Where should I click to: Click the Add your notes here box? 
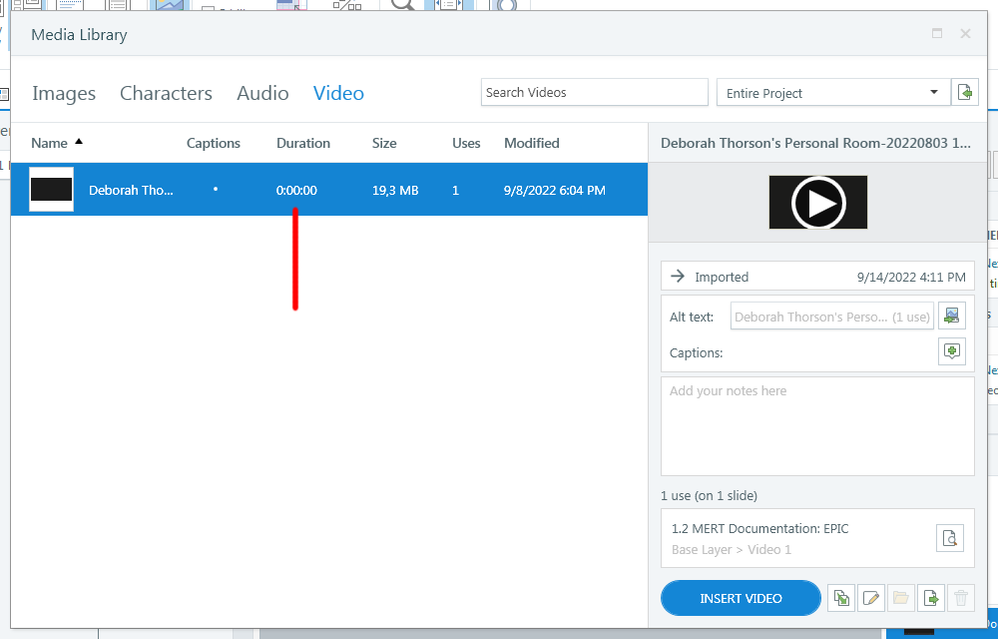pyautogui.click(x=818, y=426)
